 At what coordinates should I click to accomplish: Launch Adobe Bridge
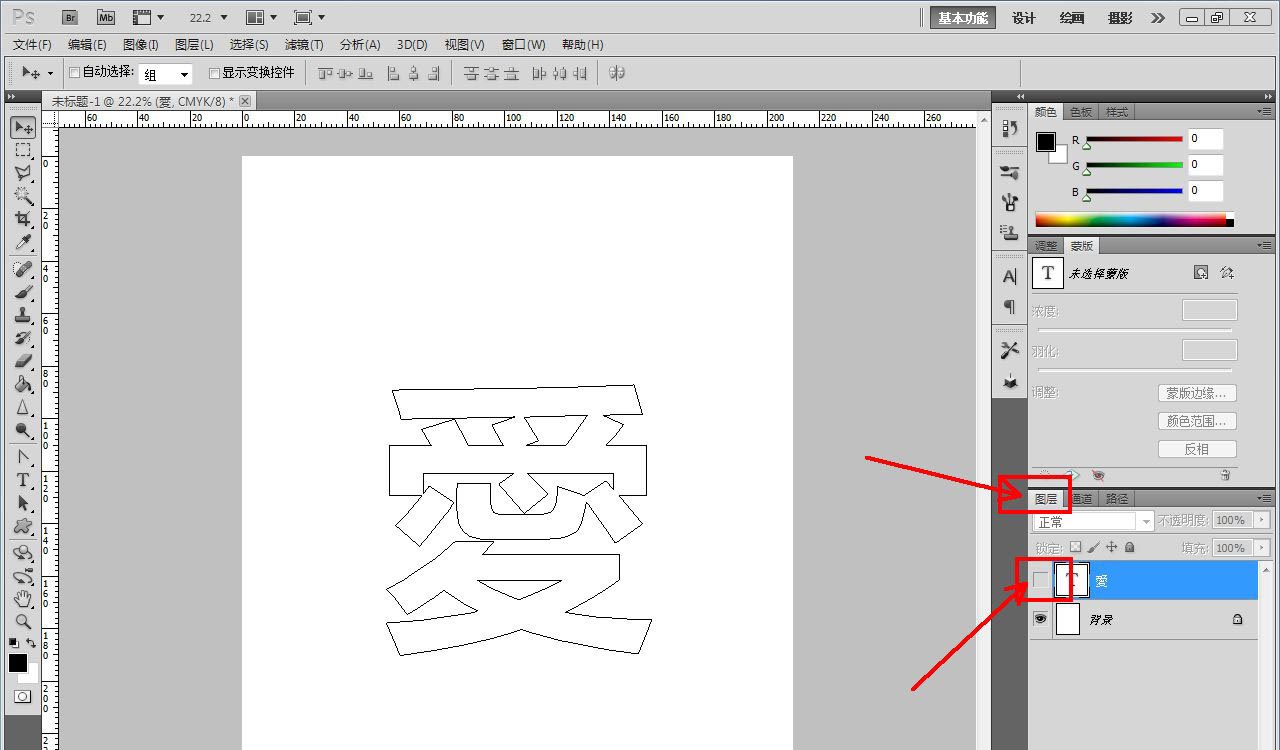coord(69,18)
